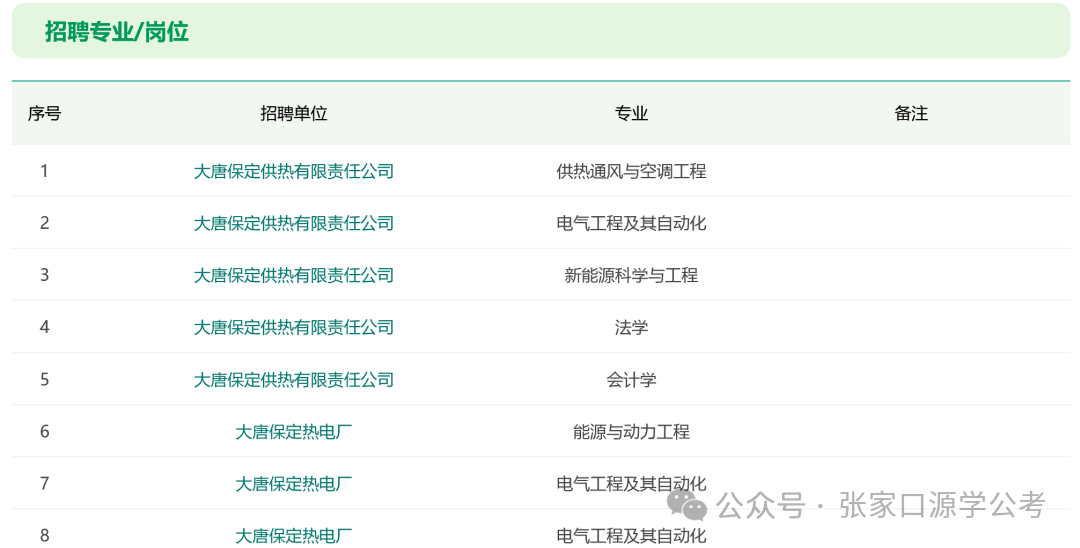Select the 专业 column header

(631, 114)
